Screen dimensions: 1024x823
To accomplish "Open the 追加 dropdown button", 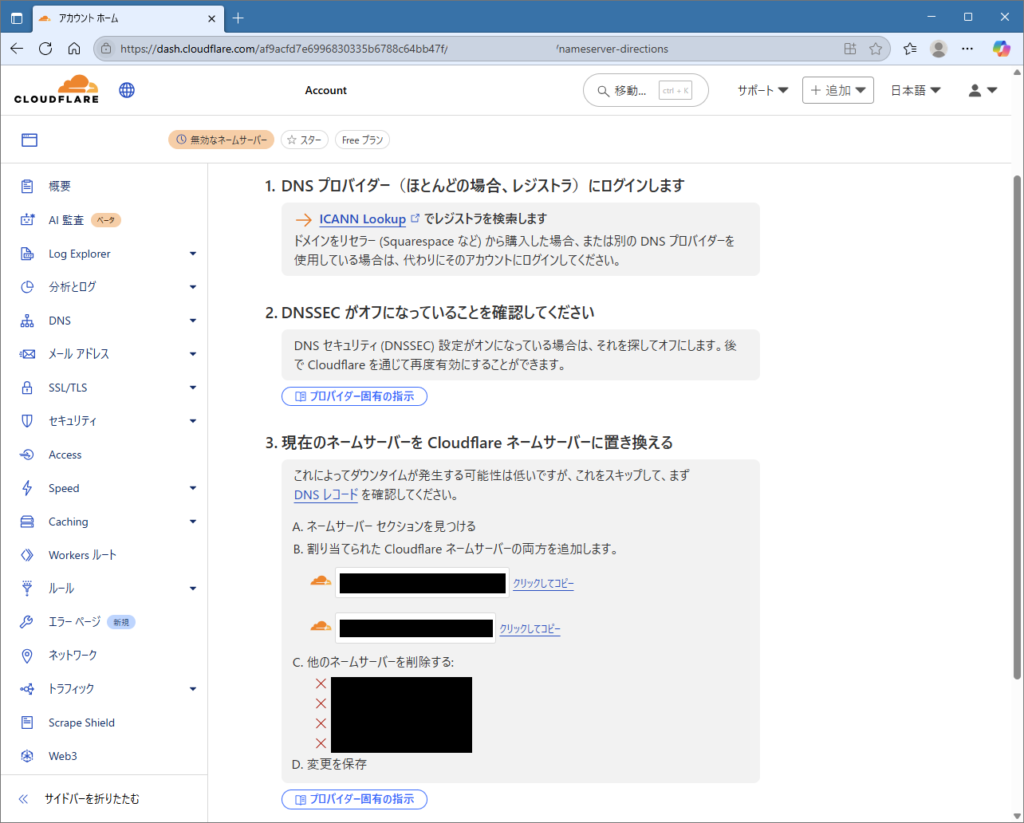I will (x=838, y=90).
